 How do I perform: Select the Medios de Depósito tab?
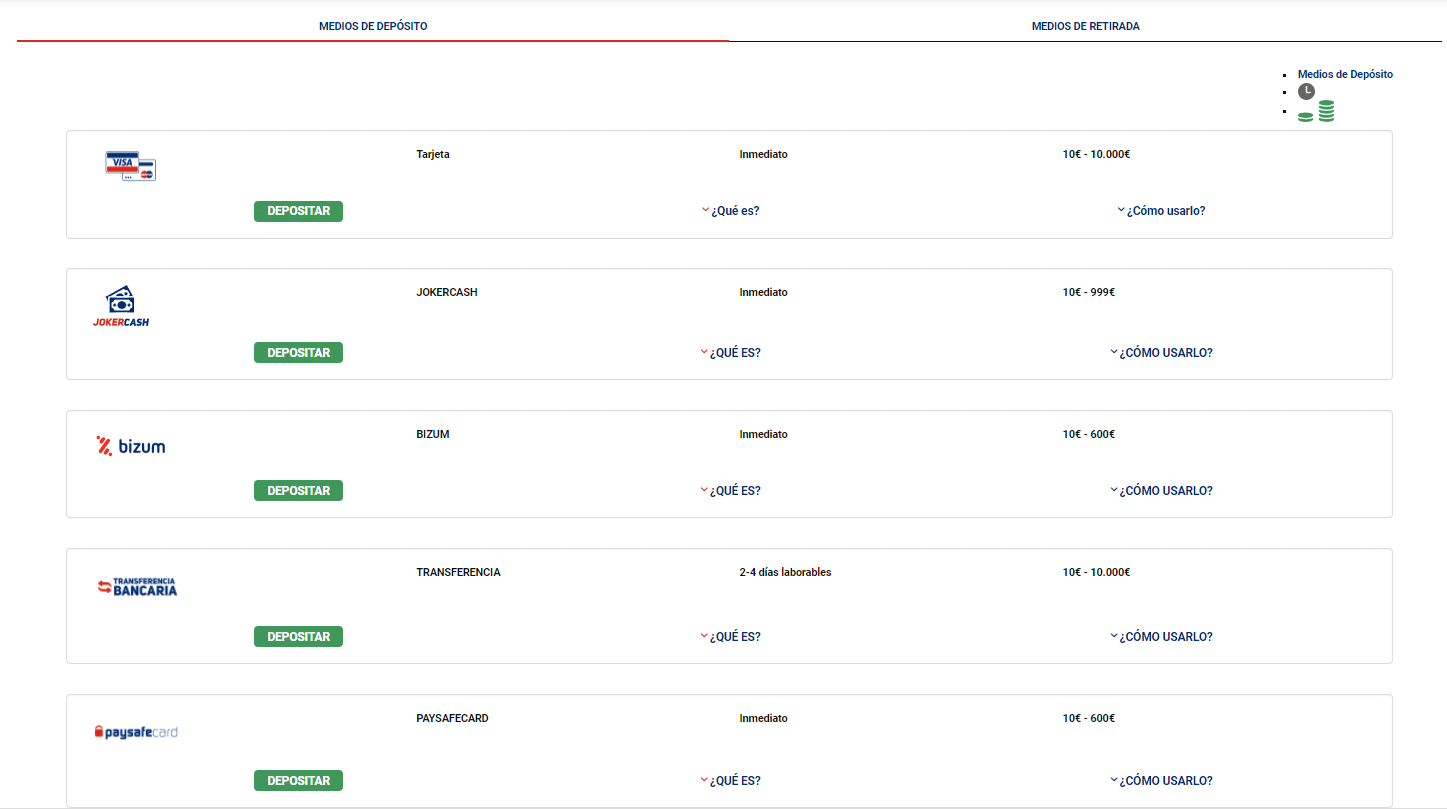[x=373, y=26]
